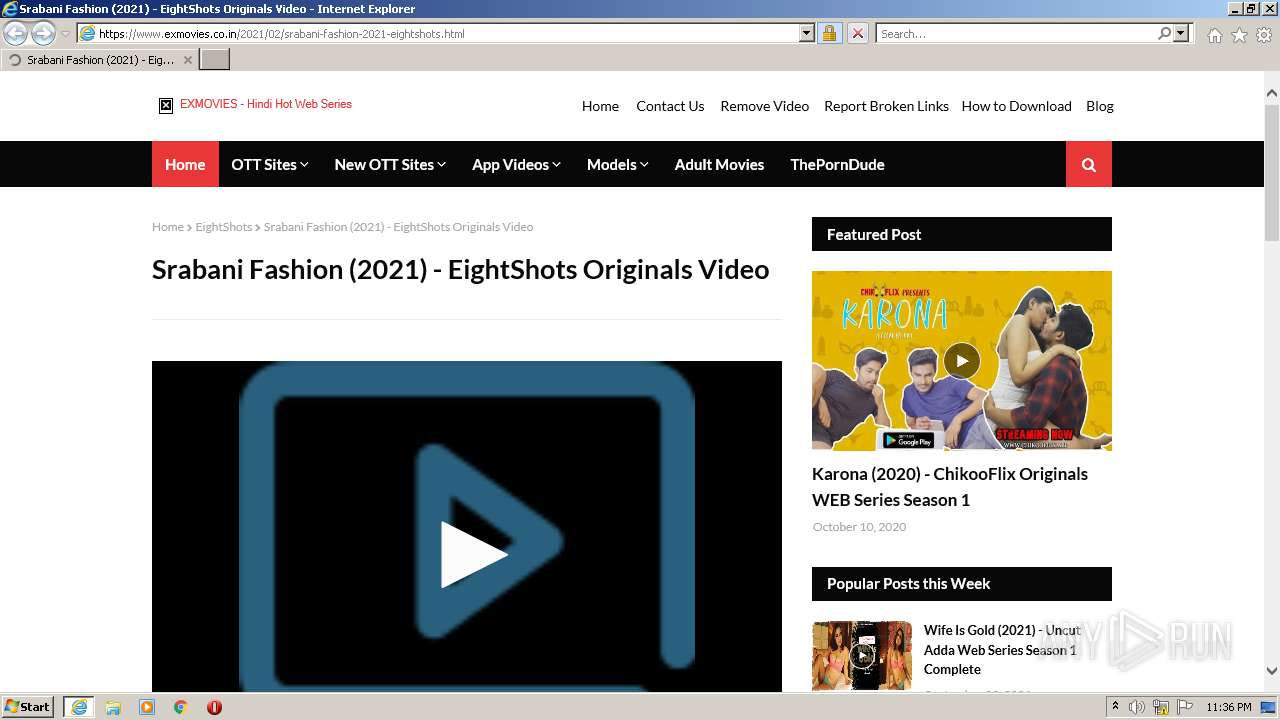Click the EightShots breadcrumb link
The height and width of the screenshot is (720, 1280).
coord(223,227)
